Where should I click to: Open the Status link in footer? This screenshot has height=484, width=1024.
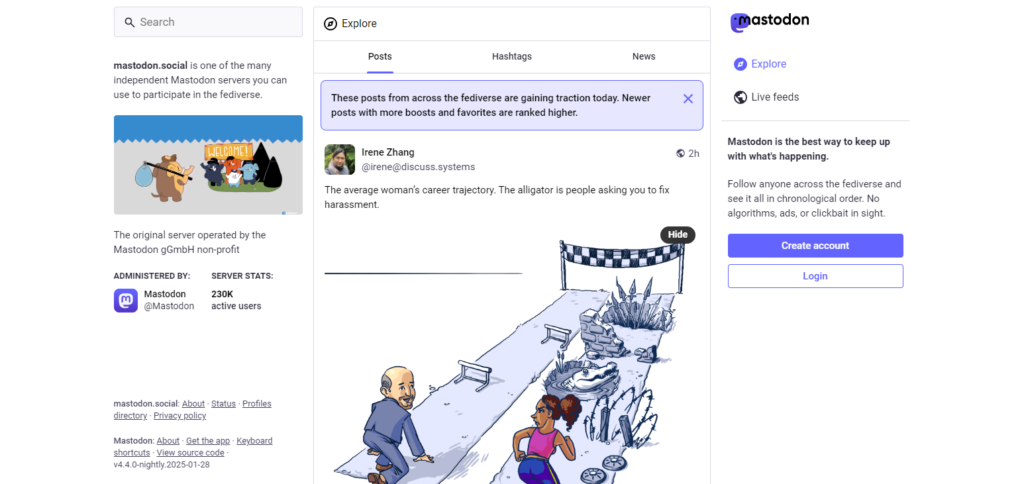(x=223, y=404)
